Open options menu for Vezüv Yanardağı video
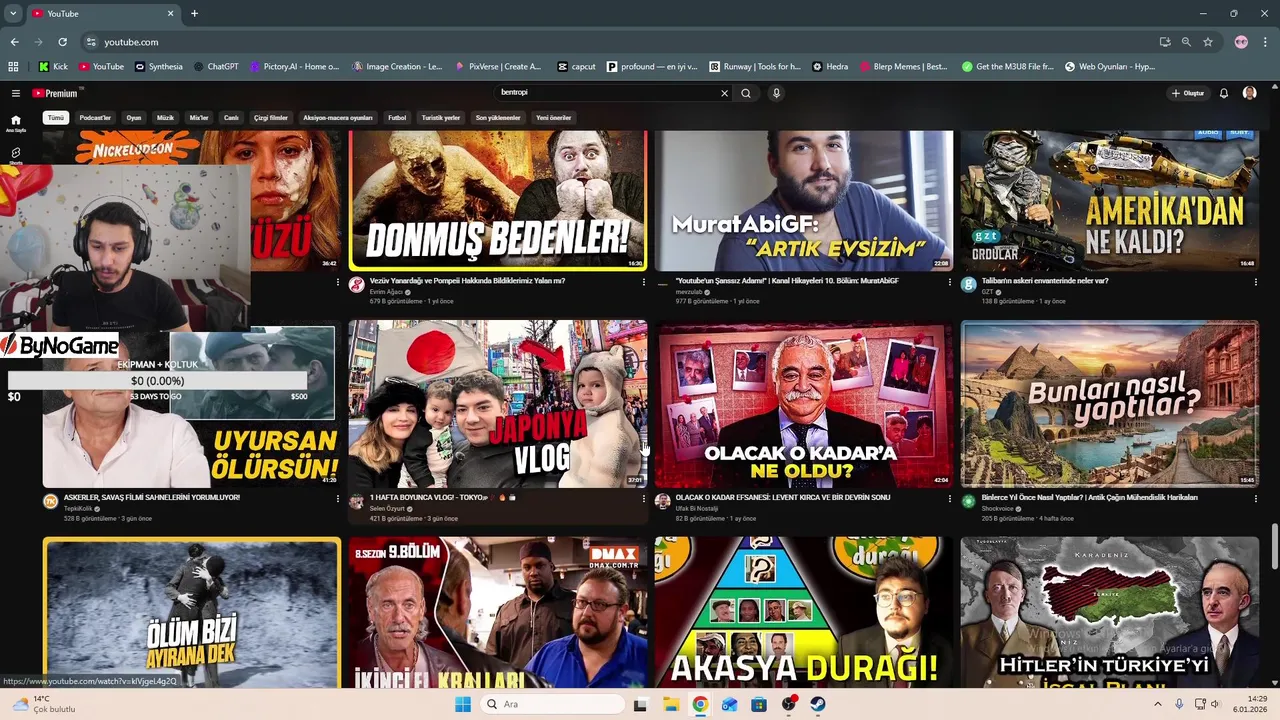The image size is (1280, 720). (x=643, y=282)
